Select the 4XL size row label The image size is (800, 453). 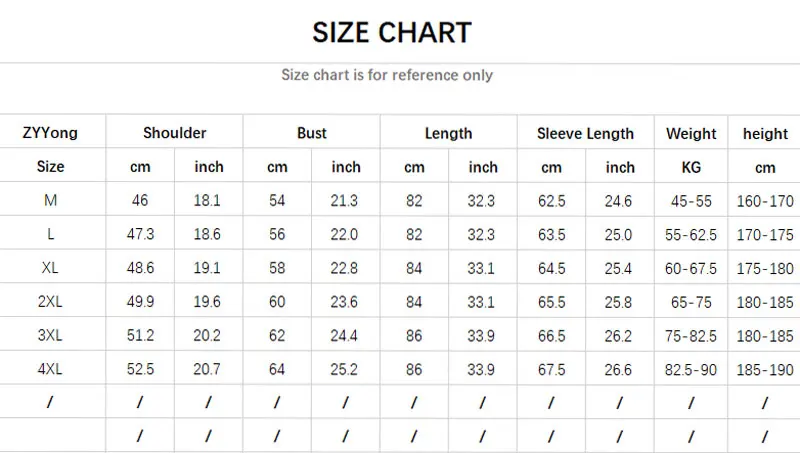tap(50, 369)
